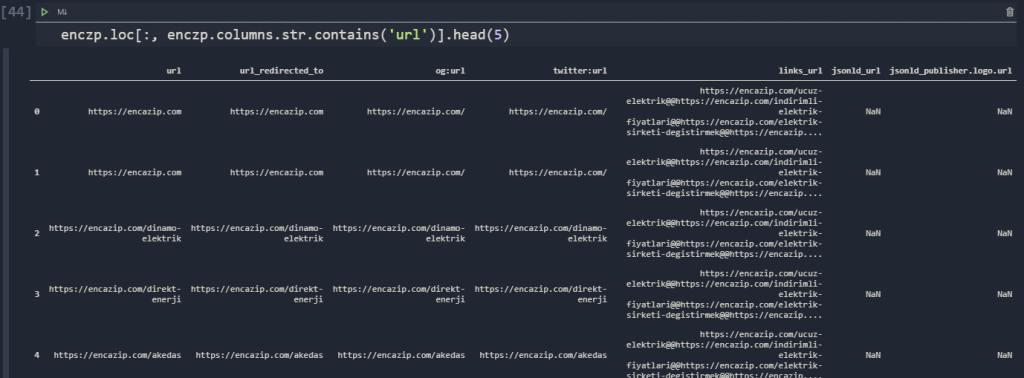Select the [44] execution count label
The image size is (1024, 378).
coord(16,12)
